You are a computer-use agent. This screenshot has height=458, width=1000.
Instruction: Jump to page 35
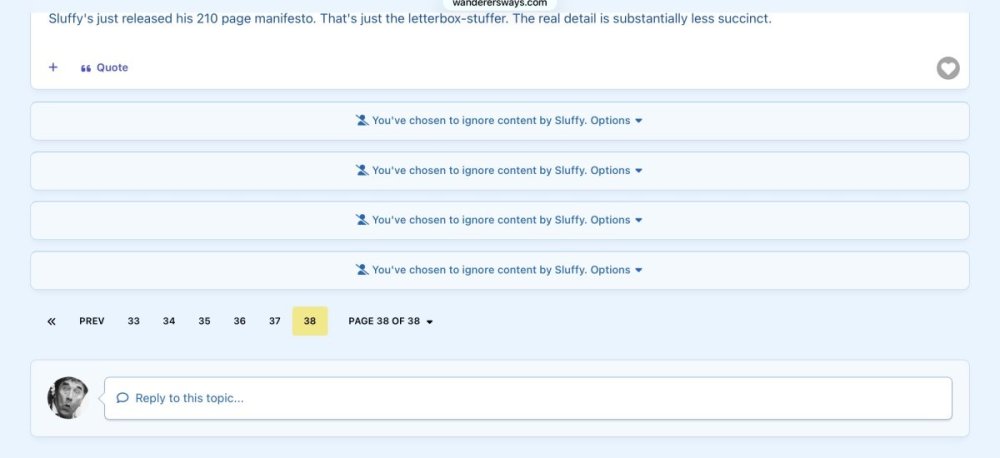(204, 321)
